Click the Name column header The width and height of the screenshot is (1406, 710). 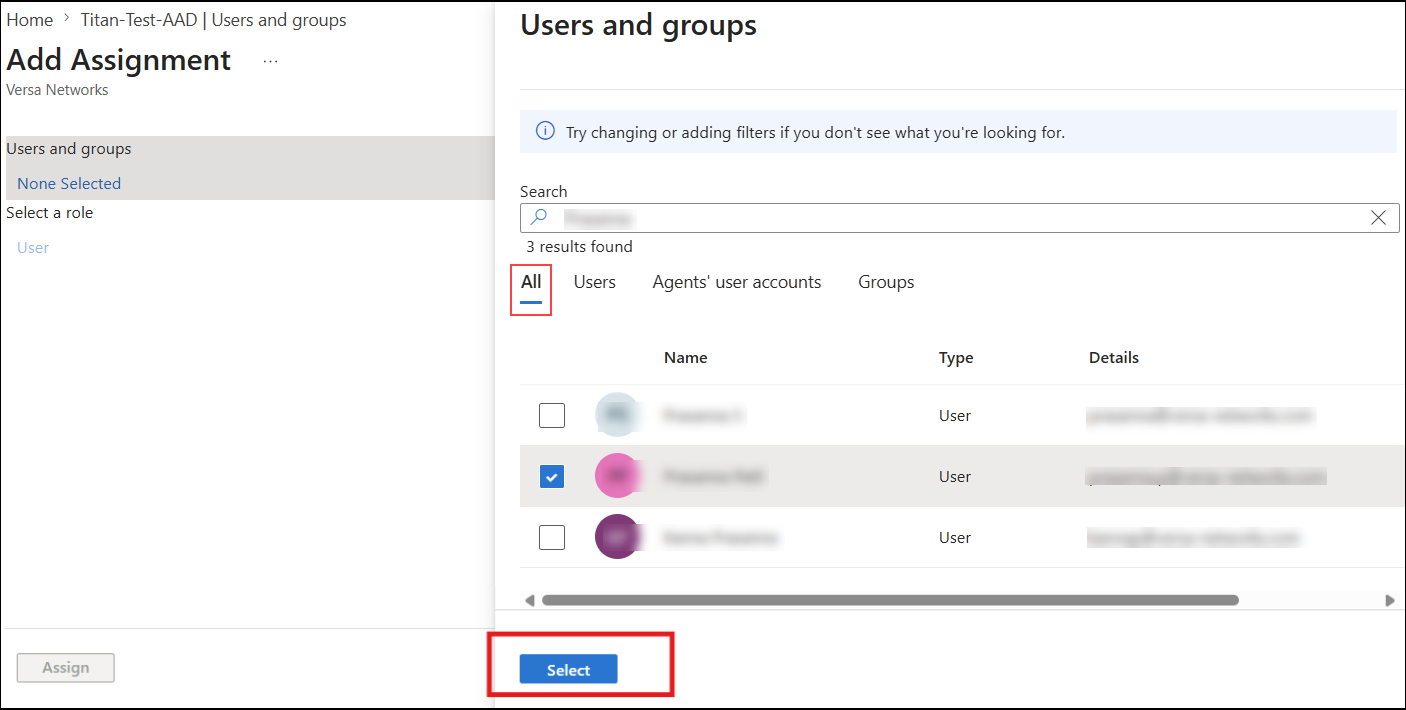(685, 357)
